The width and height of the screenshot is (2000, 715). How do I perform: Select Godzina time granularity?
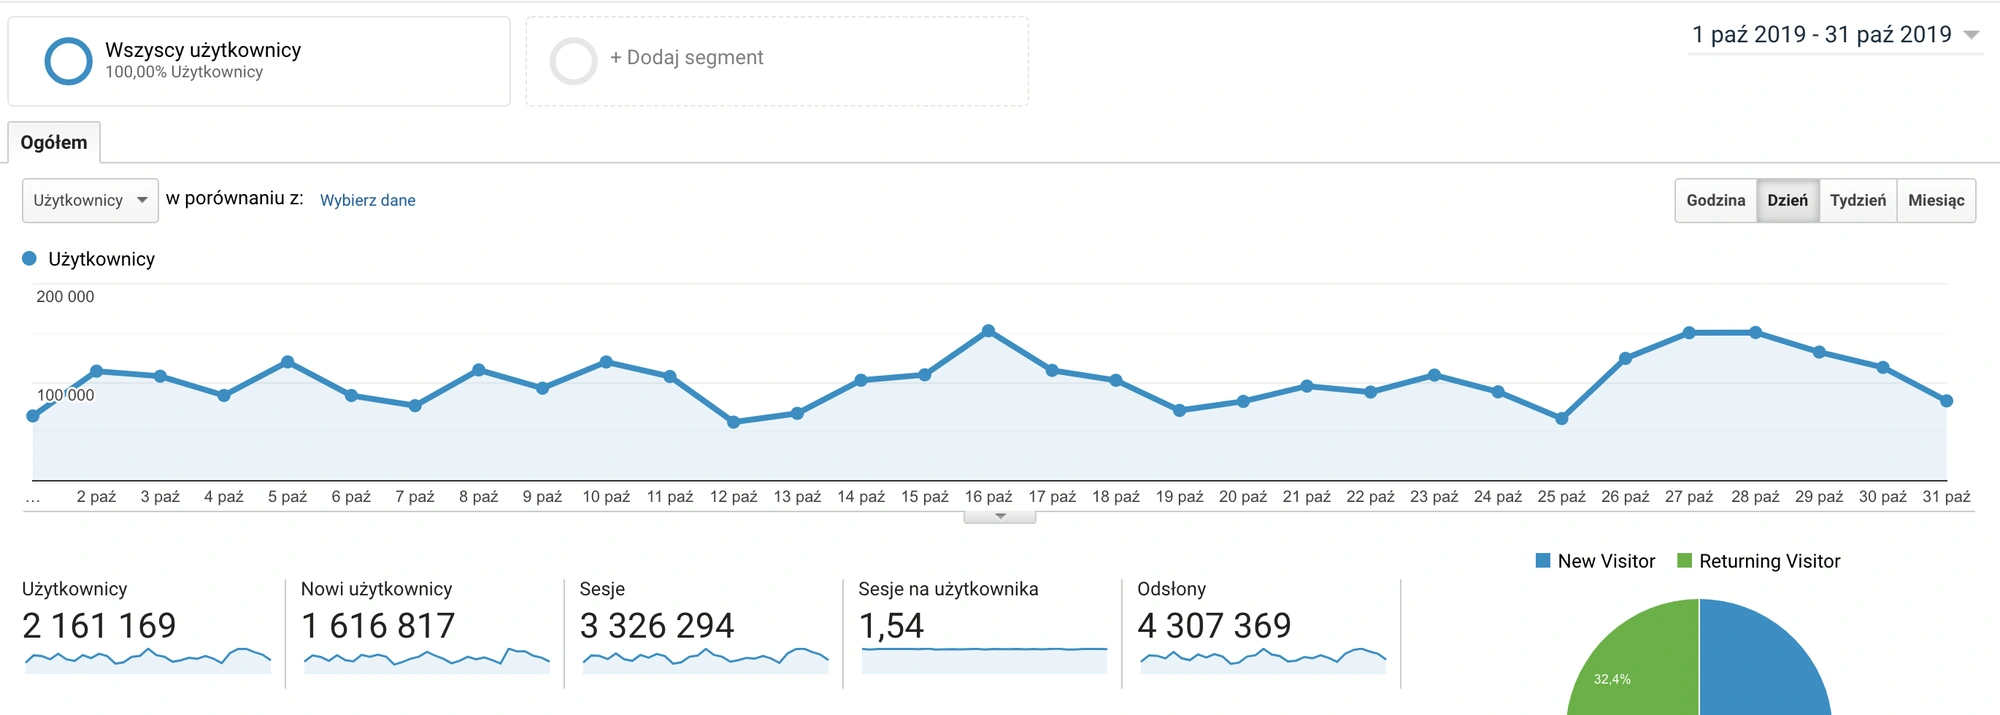(1715, 200)
